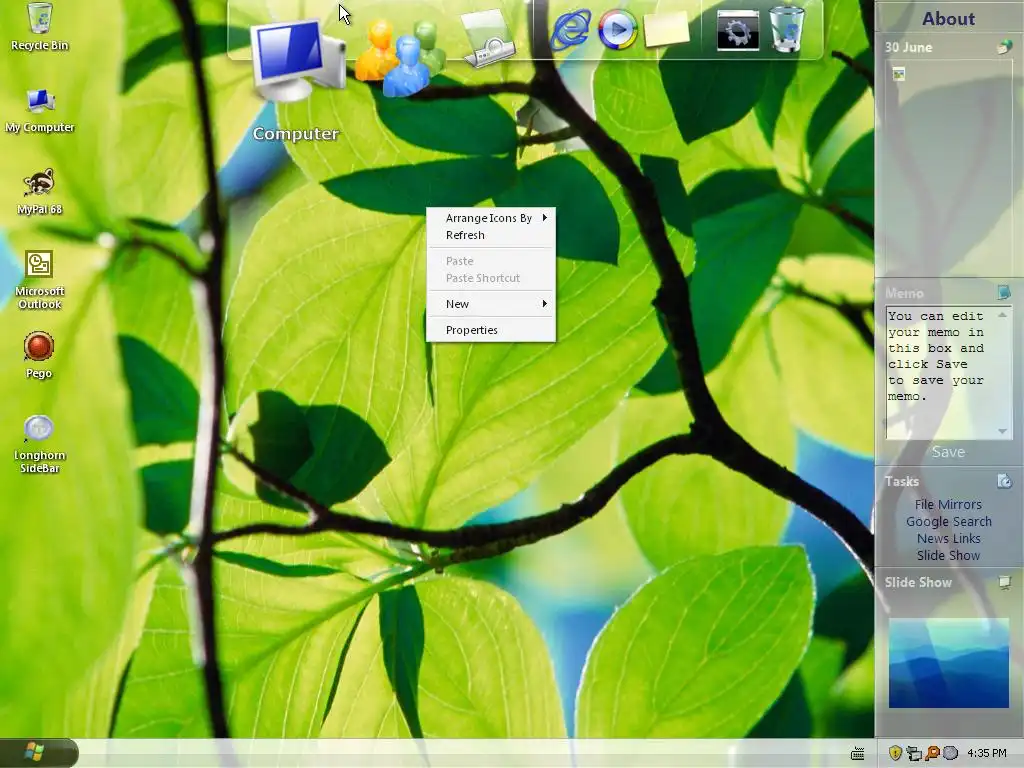Choose Refresh in context menu
The width and height of the screenshot is (1024, 768).
490,235
